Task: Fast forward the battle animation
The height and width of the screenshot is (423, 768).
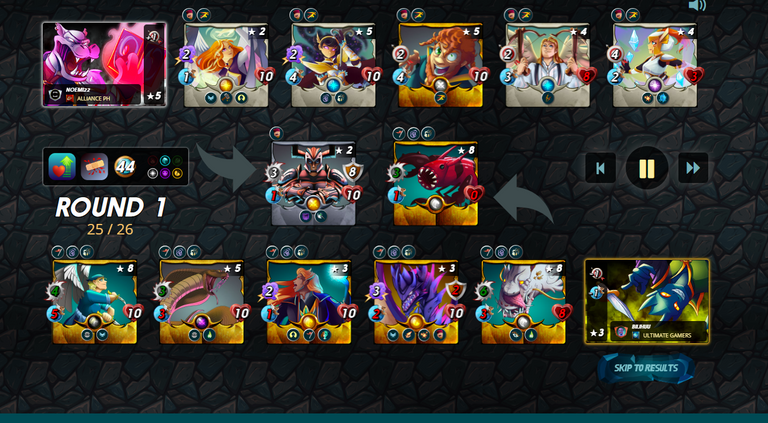Action: (693, 168)
